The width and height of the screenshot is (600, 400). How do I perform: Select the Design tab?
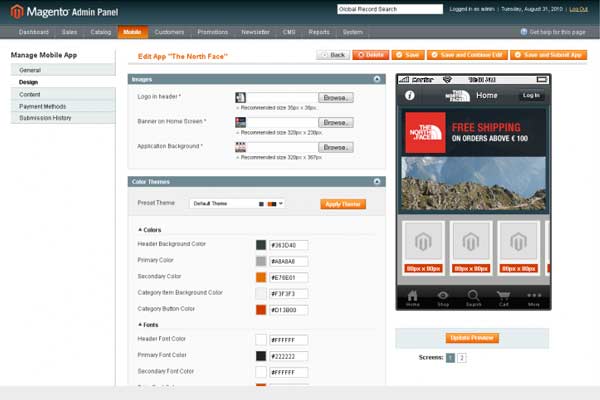[63, 82]
